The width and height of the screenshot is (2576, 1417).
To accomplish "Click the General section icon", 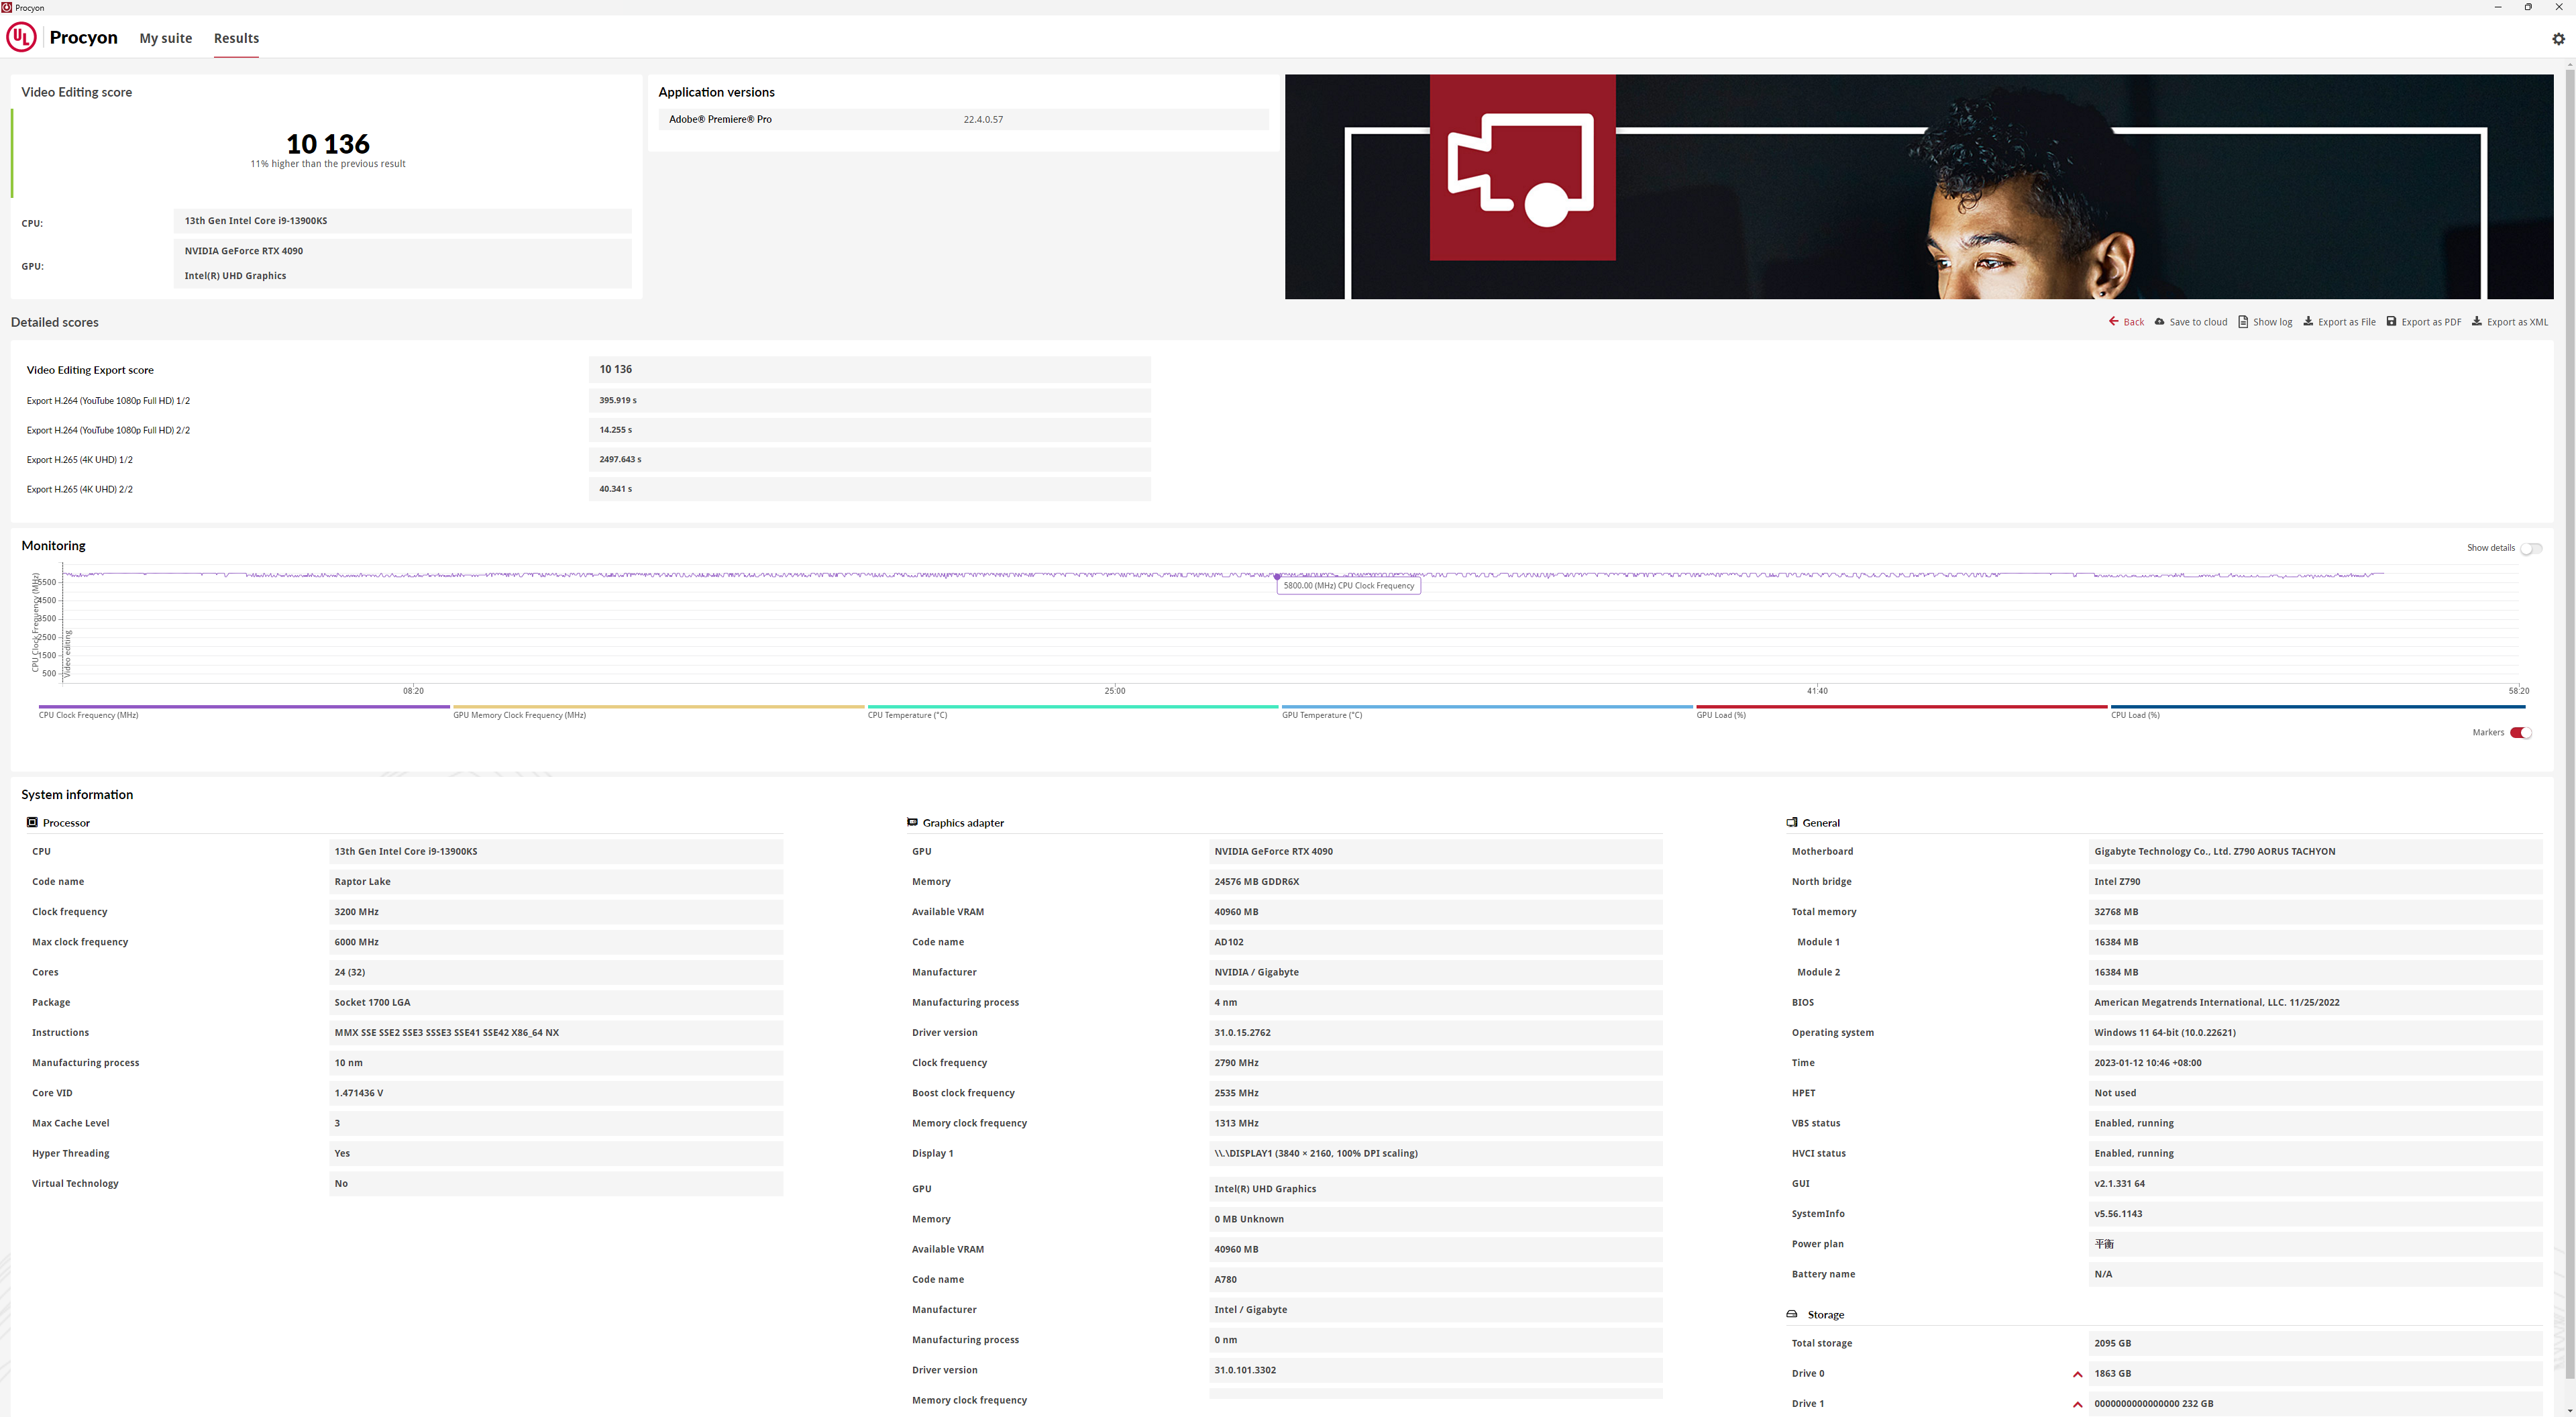I will pos(1792,823).
